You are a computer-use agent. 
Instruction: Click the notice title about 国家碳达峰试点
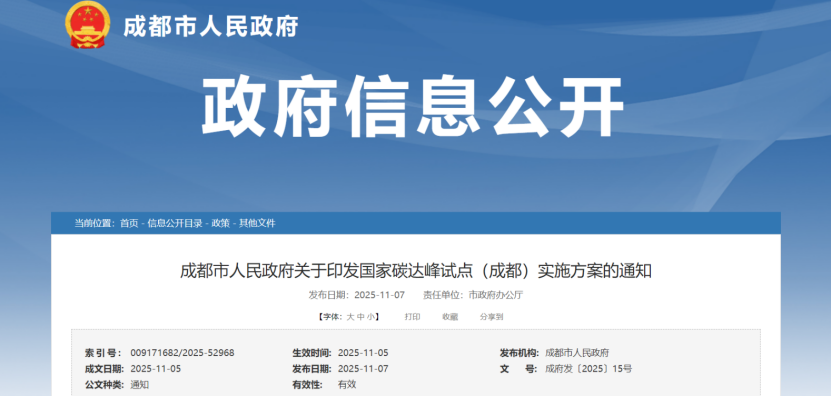coord(416,271)
